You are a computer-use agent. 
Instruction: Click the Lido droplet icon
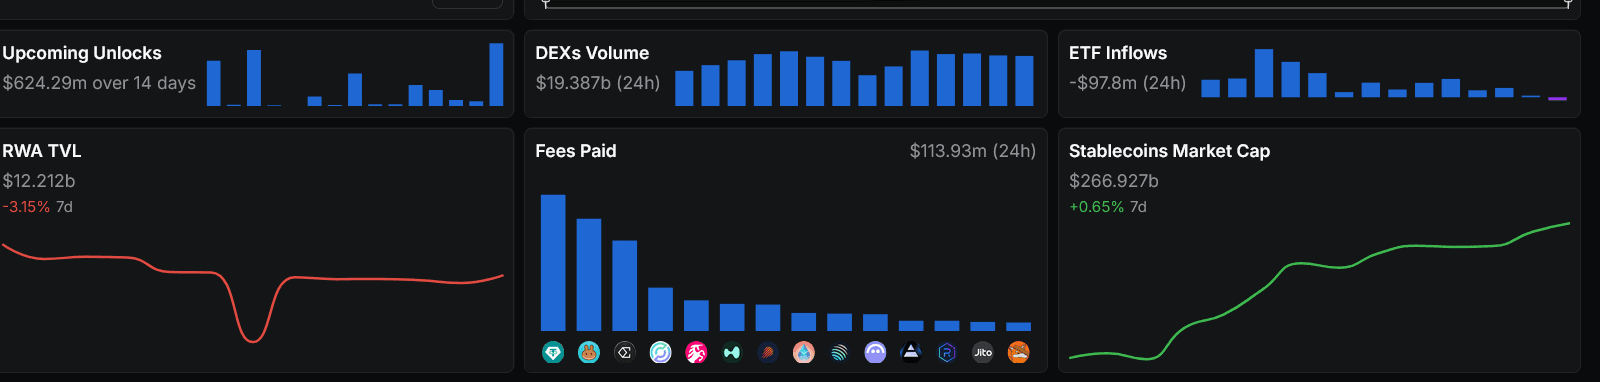coord(804,352)
